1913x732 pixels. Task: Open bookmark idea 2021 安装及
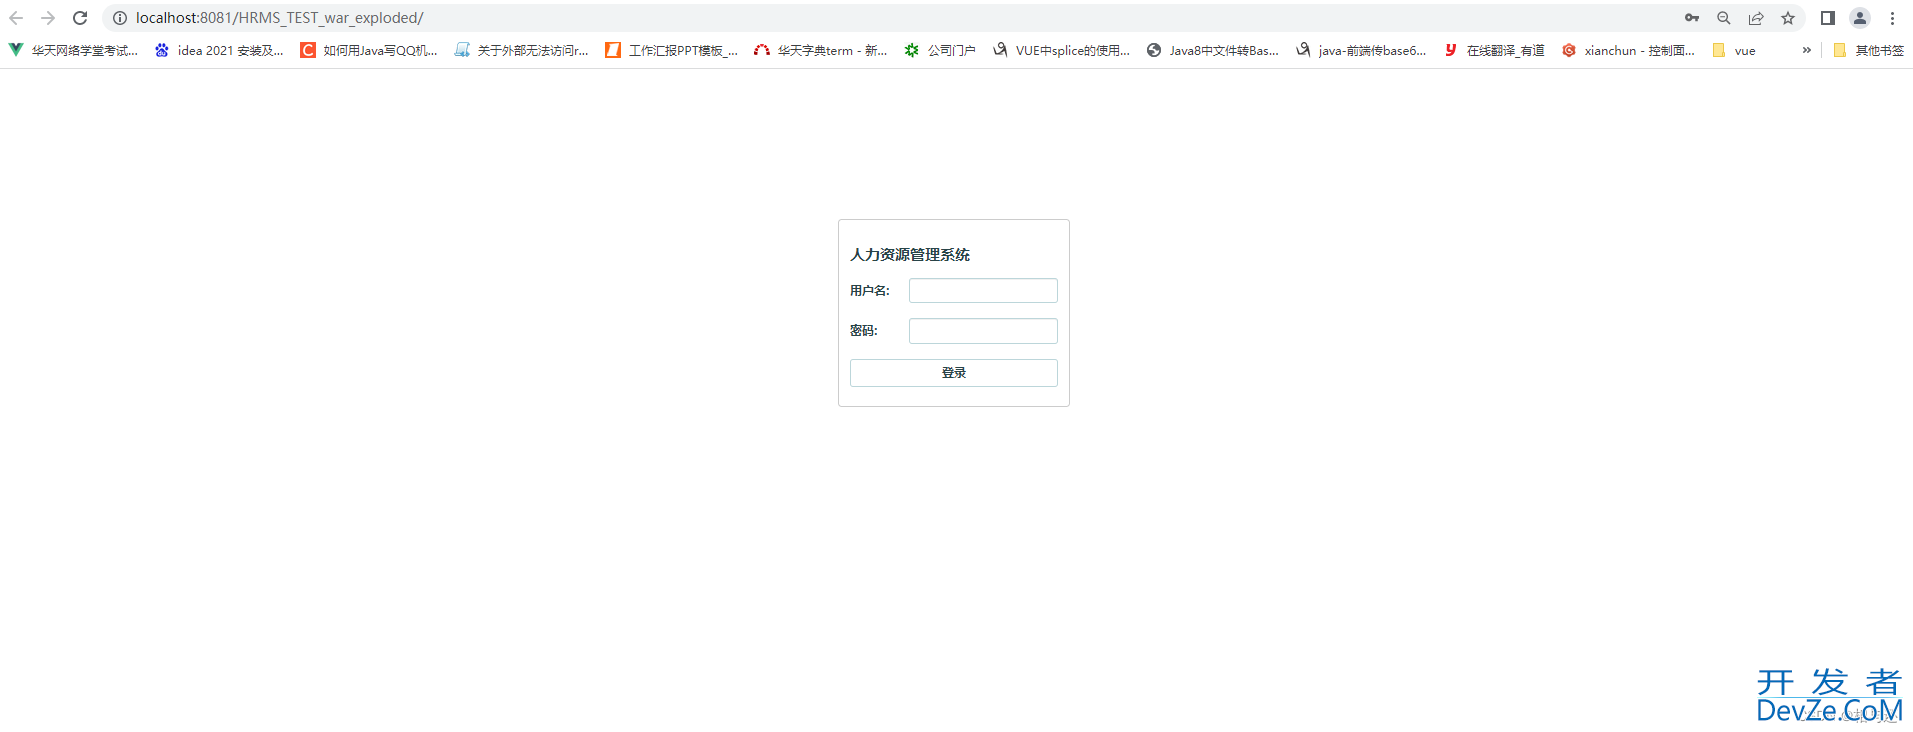click(219, 50)
